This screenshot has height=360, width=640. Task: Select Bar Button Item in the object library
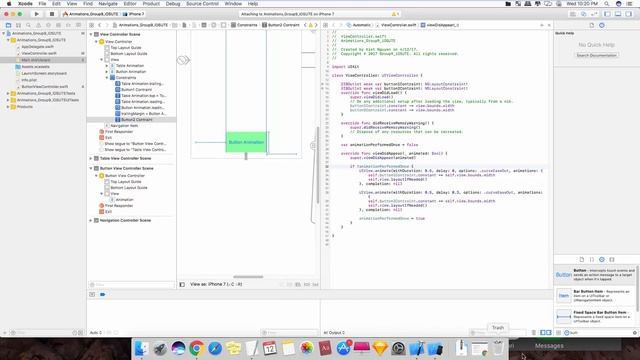click(596, 296)
